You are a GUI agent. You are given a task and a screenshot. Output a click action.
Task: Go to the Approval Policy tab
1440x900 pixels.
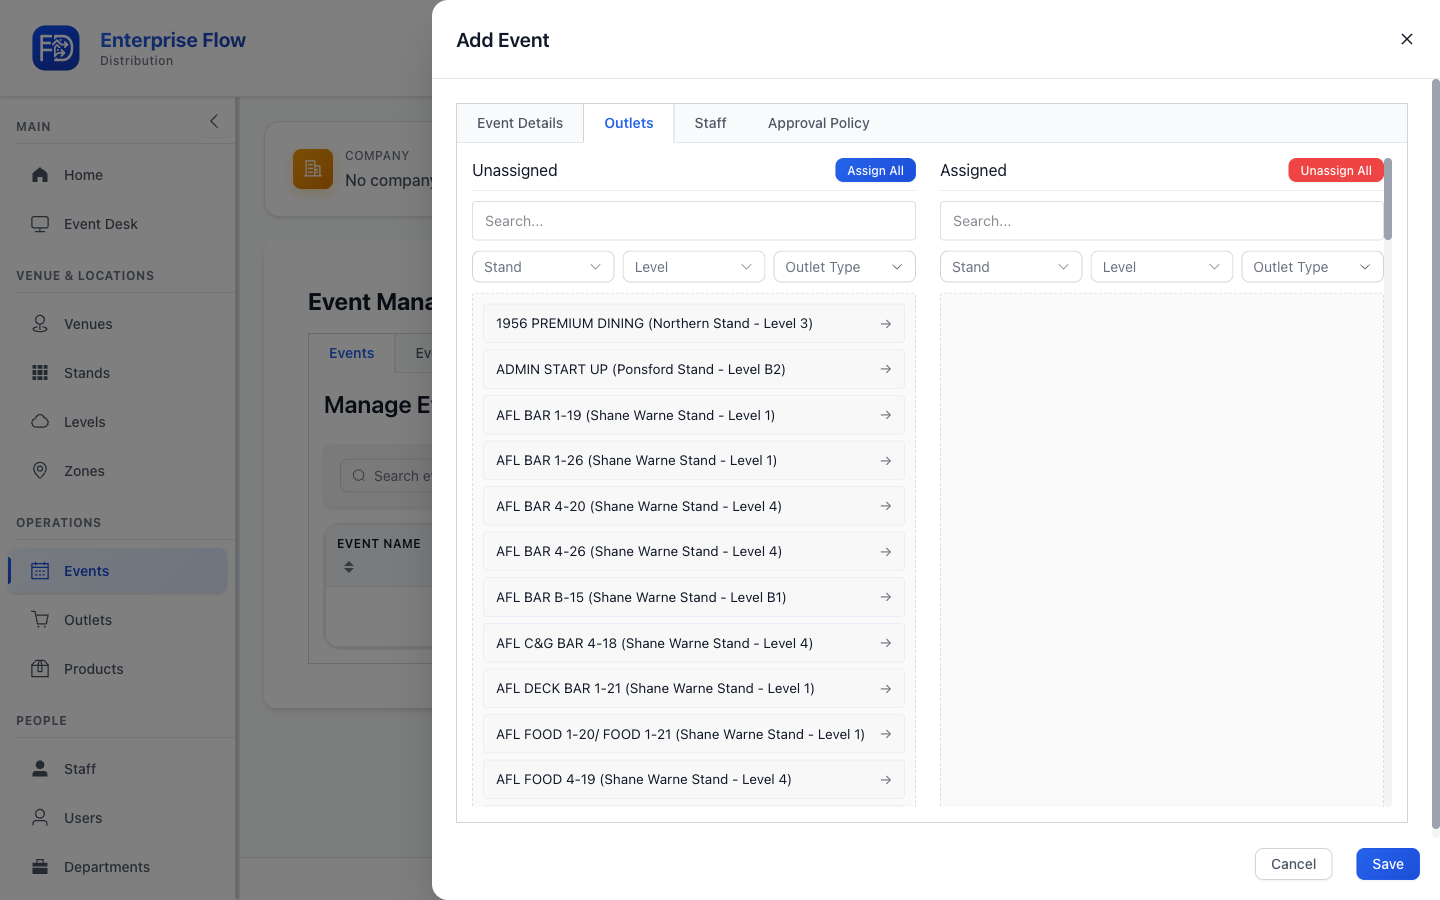tap(819, 123)
